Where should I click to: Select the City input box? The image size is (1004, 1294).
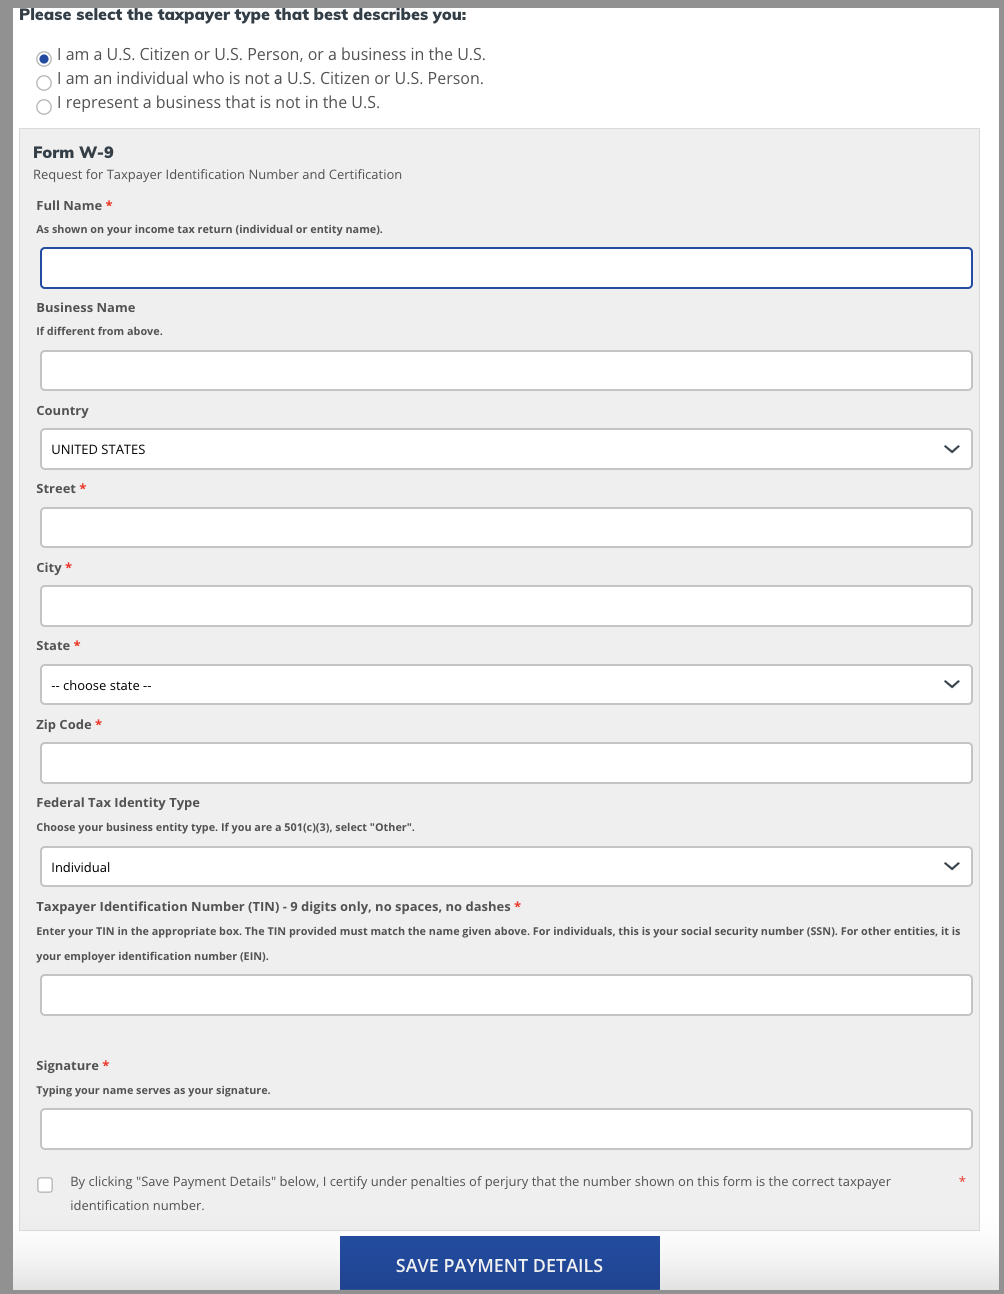506,605
